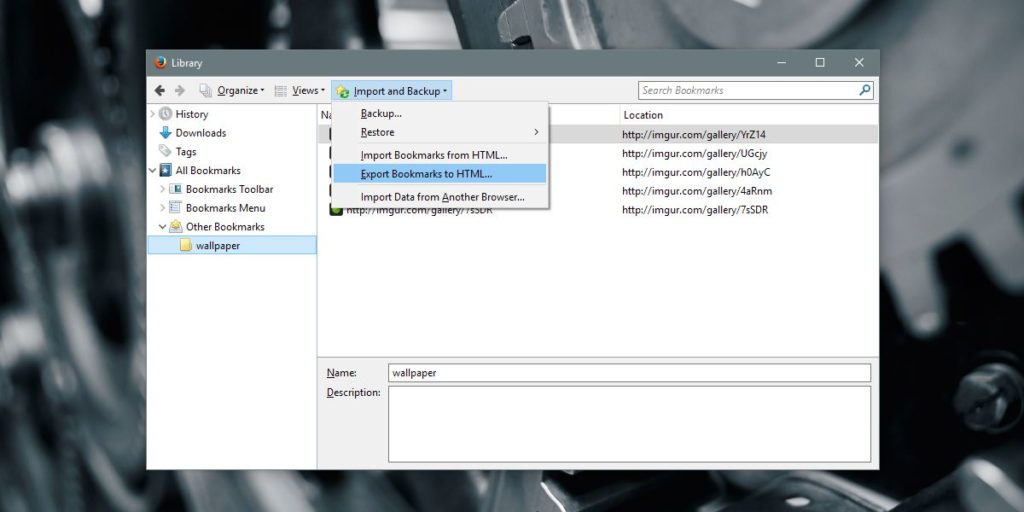
Task: Select All Bookmarks in the sidebar
Action: pos(208,170)
